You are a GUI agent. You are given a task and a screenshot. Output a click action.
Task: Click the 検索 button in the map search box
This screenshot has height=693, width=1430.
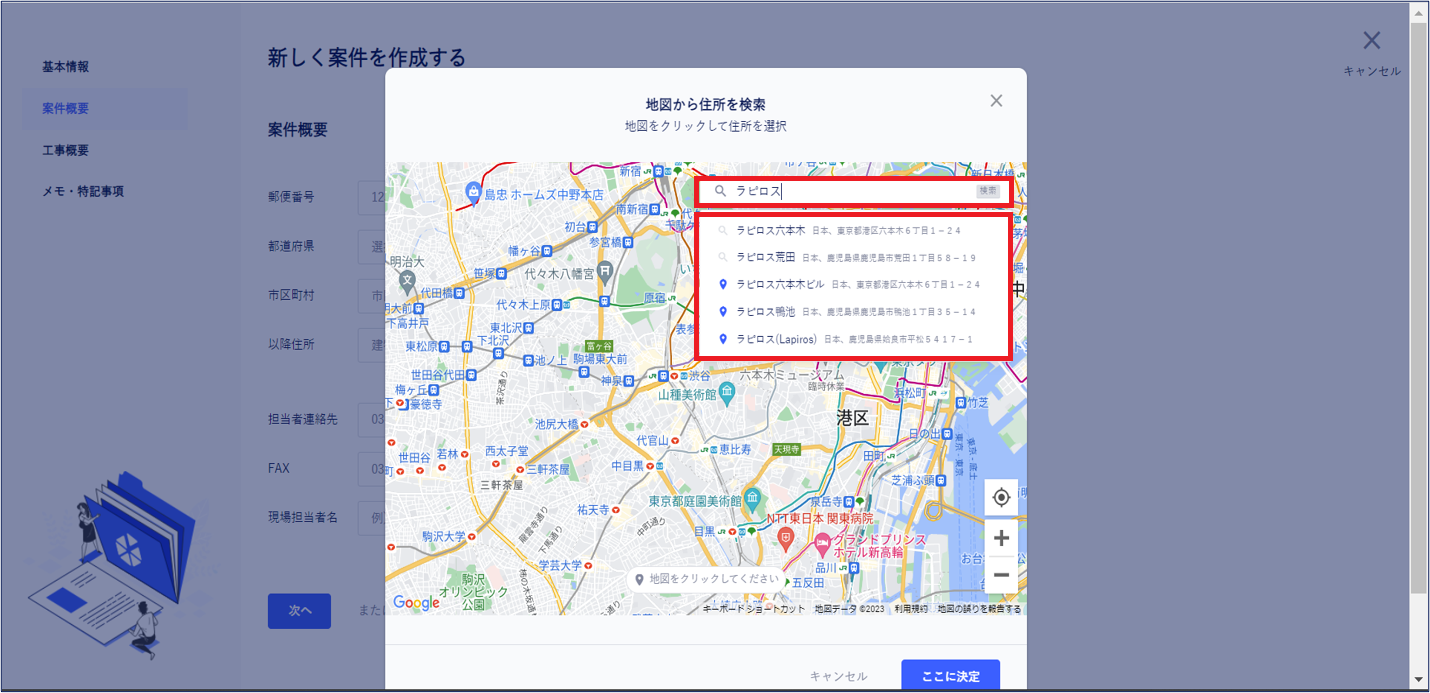click(988, 191)
